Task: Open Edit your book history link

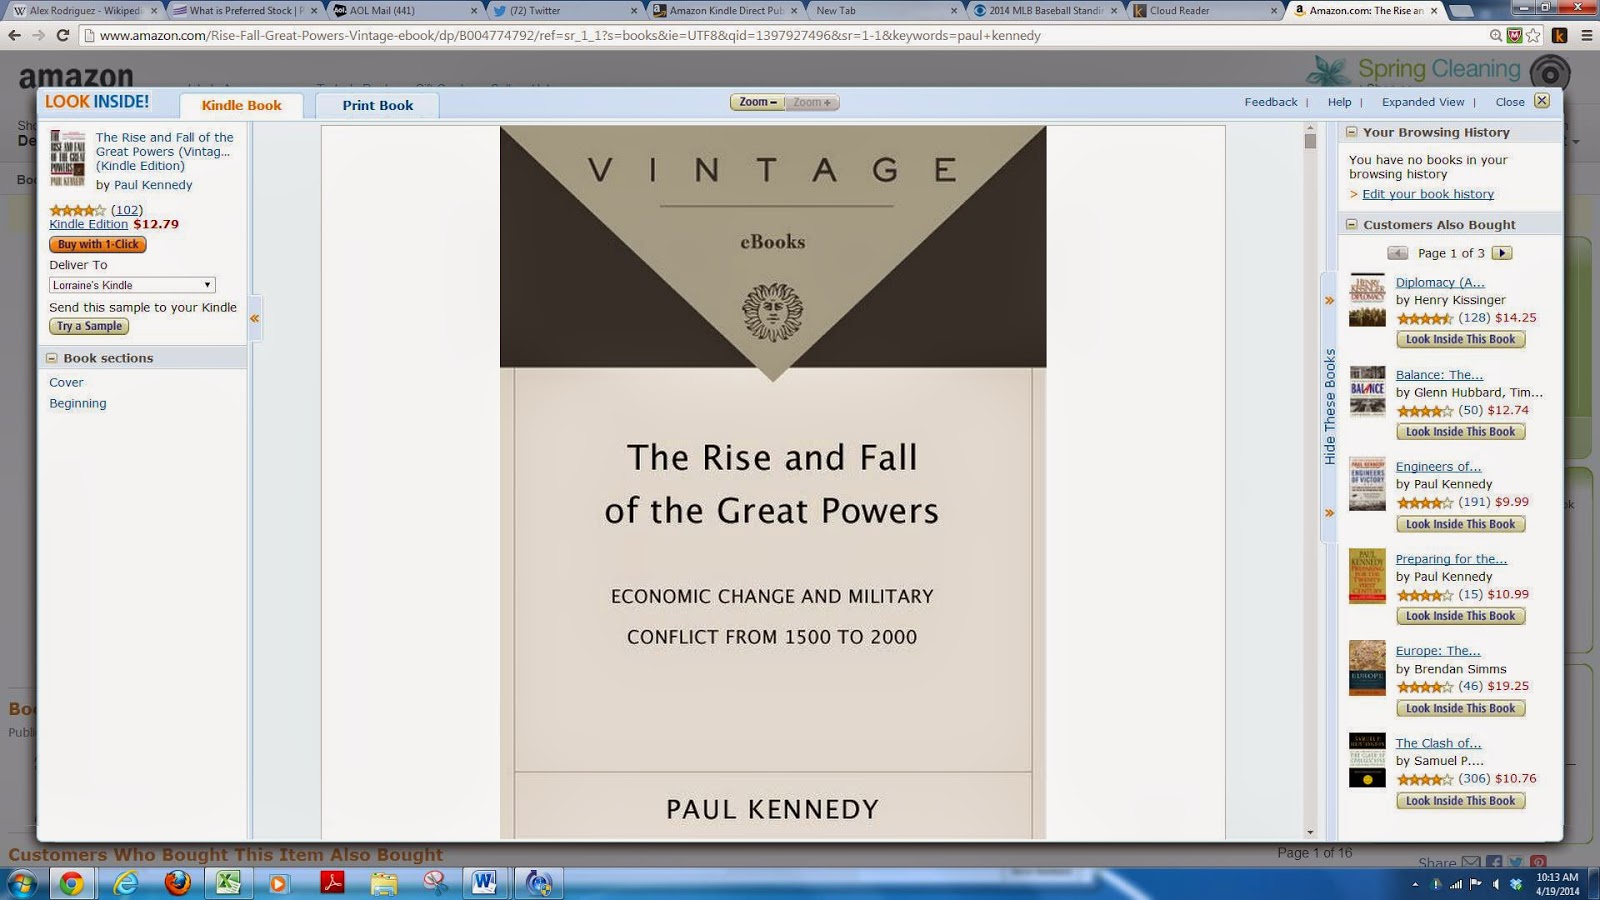Action: tap(1427, 194)
